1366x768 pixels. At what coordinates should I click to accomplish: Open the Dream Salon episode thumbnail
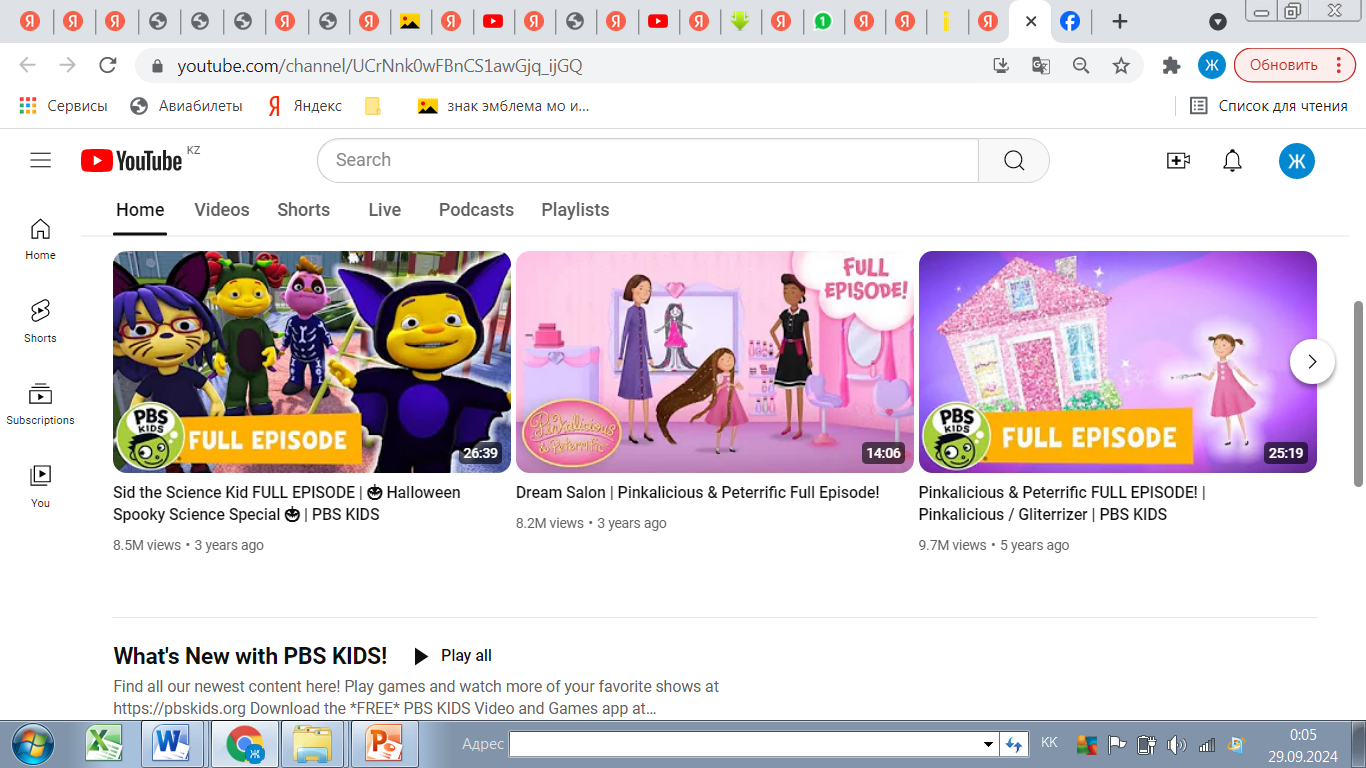coord(715,362)
